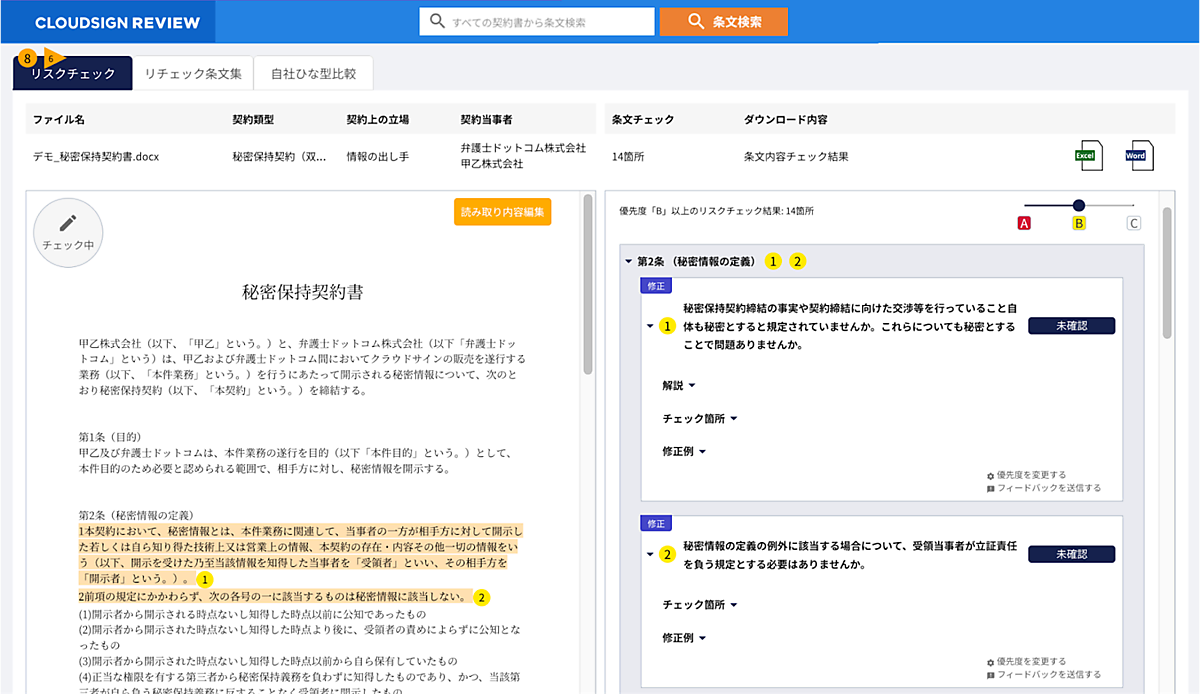This screenshot has height=694, width=1200.
Task: Toggle second issue status 未確認
Action: pos(1070,554)
